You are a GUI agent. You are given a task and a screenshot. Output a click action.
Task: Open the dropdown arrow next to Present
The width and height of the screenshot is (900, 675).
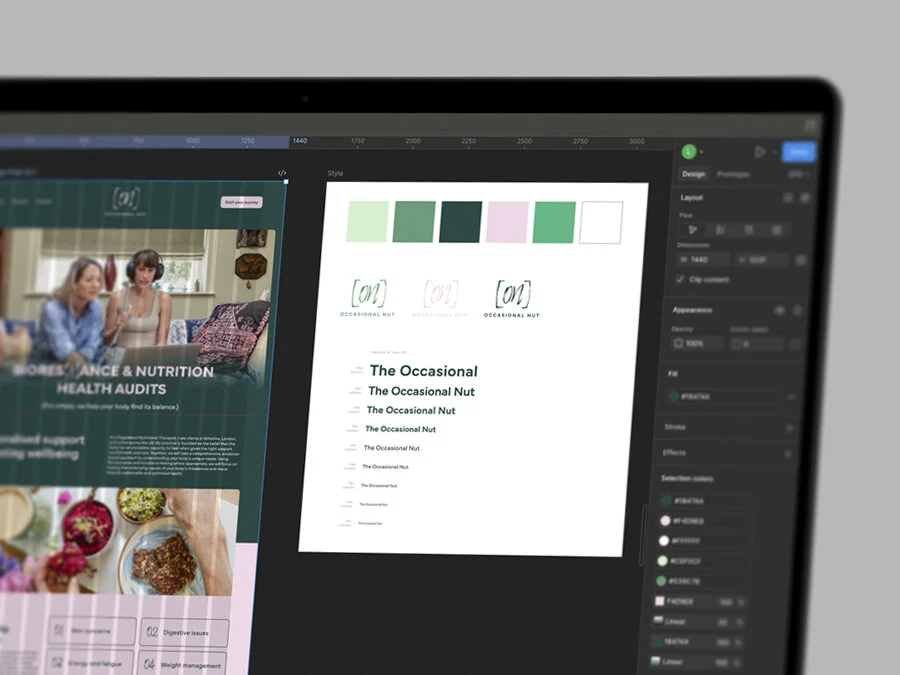[774, 152]
